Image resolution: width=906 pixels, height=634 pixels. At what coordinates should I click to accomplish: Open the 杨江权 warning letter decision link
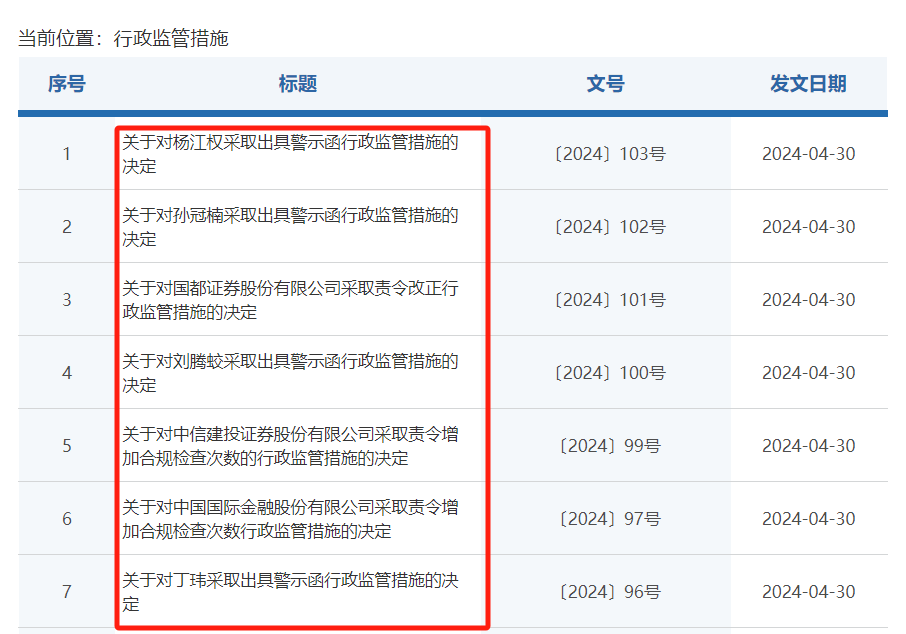290,154
